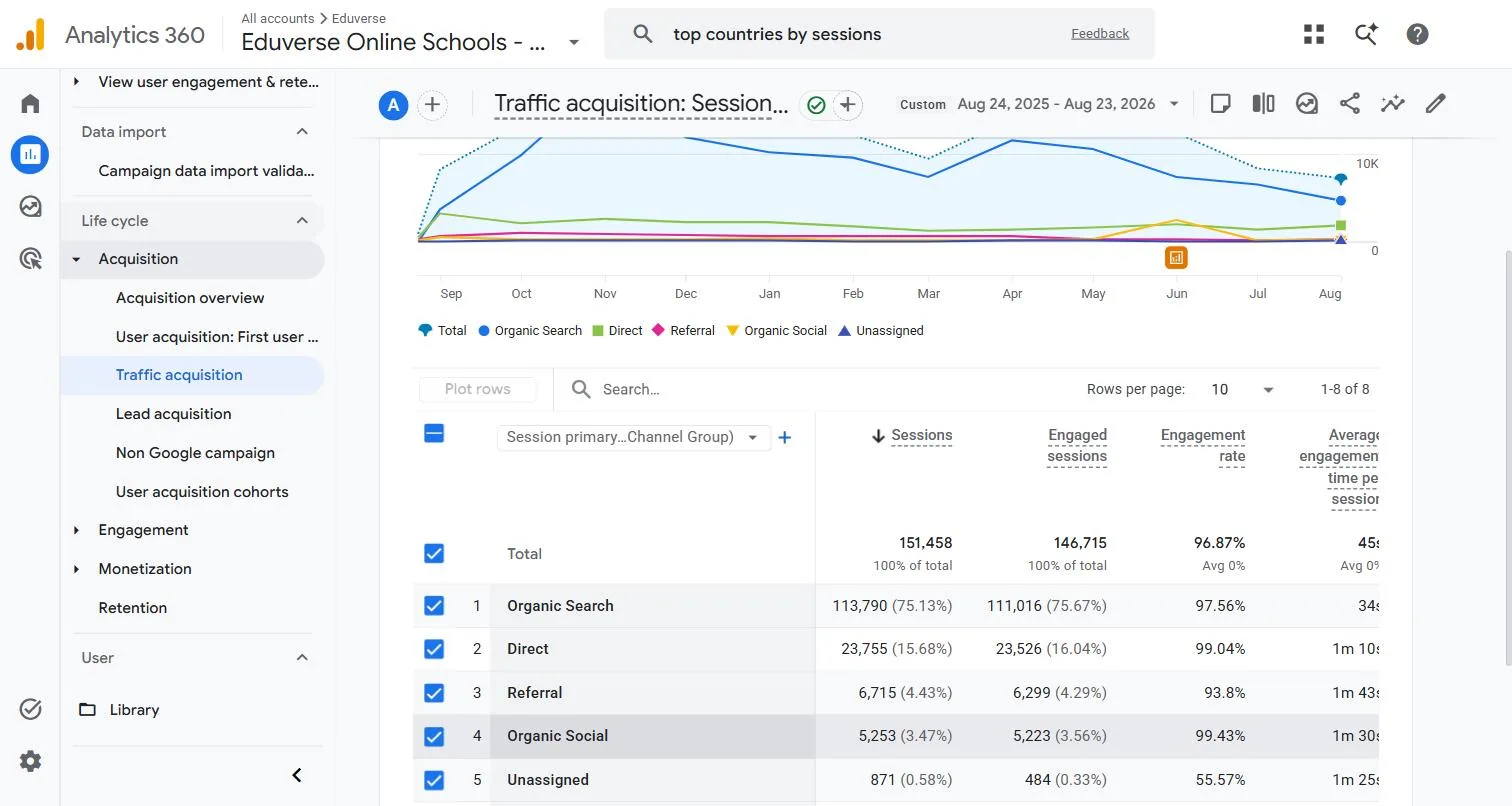The image size is (1512, 806).
Task: Open the property selector dropdown arrow
Action: click(x=574, y=42)
